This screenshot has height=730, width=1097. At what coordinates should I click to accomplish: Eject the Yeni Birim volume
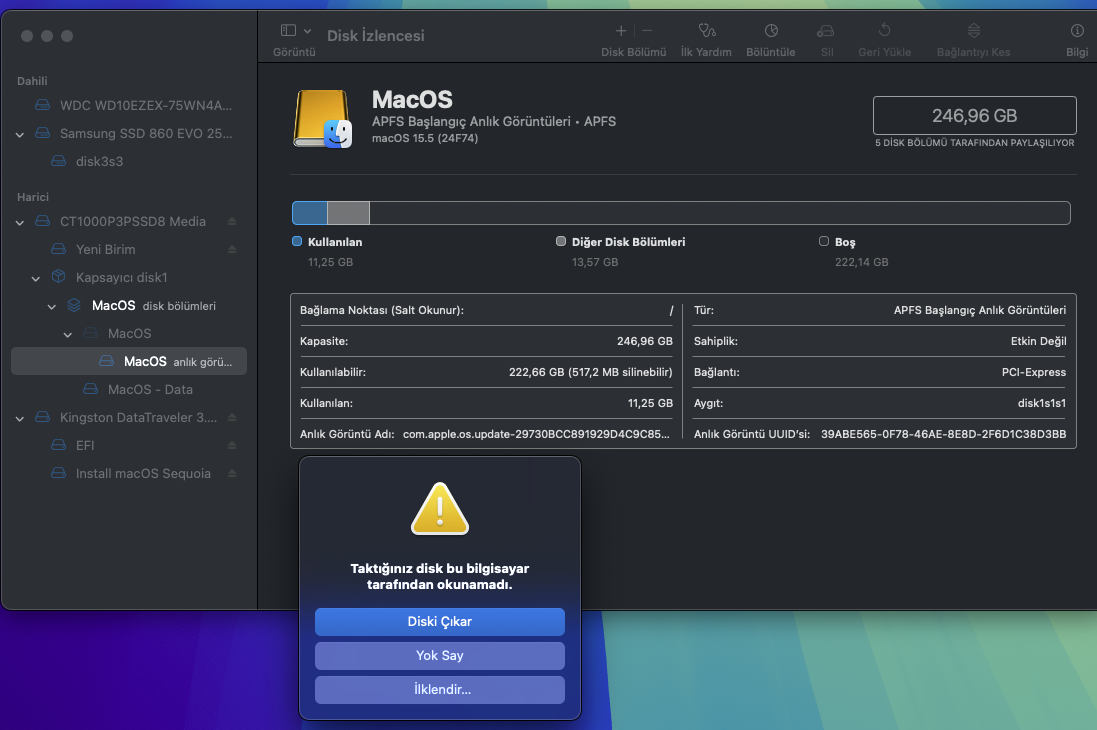click(x=232, y=249)
